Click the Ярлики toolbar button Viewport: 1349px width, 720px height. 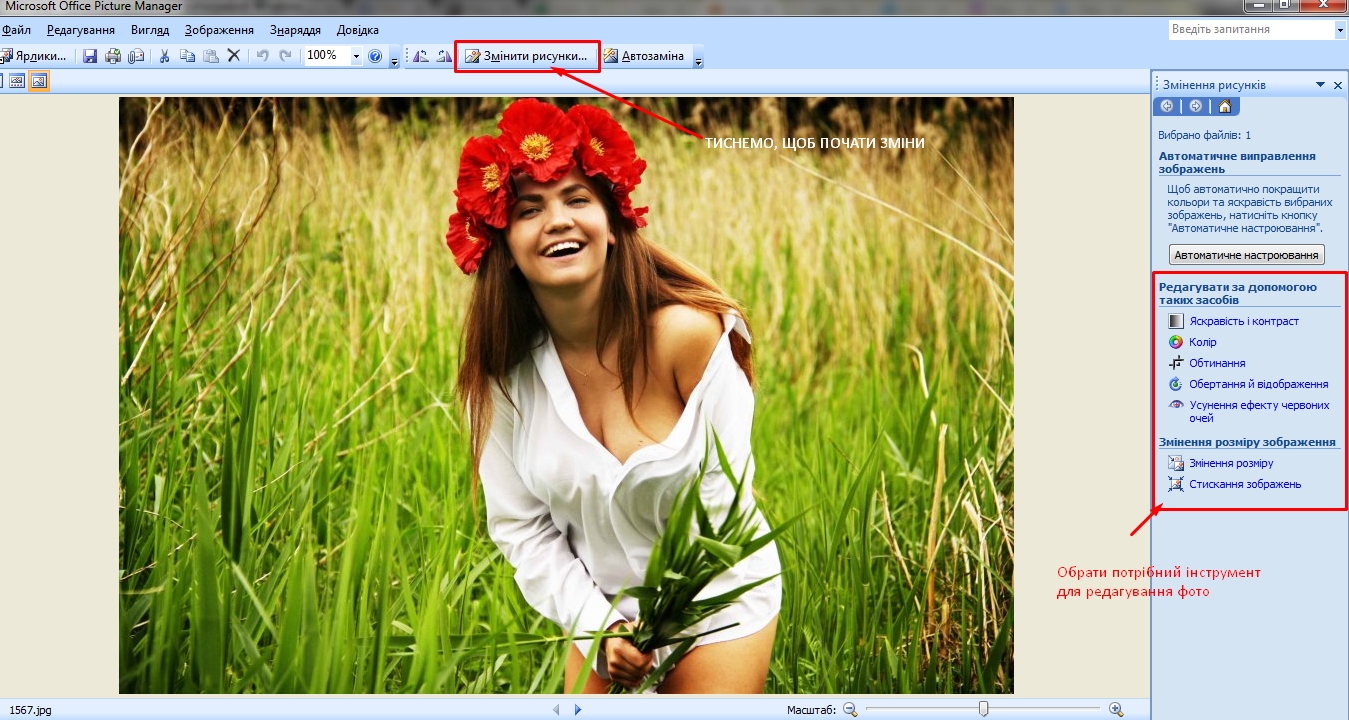point(35,56)
